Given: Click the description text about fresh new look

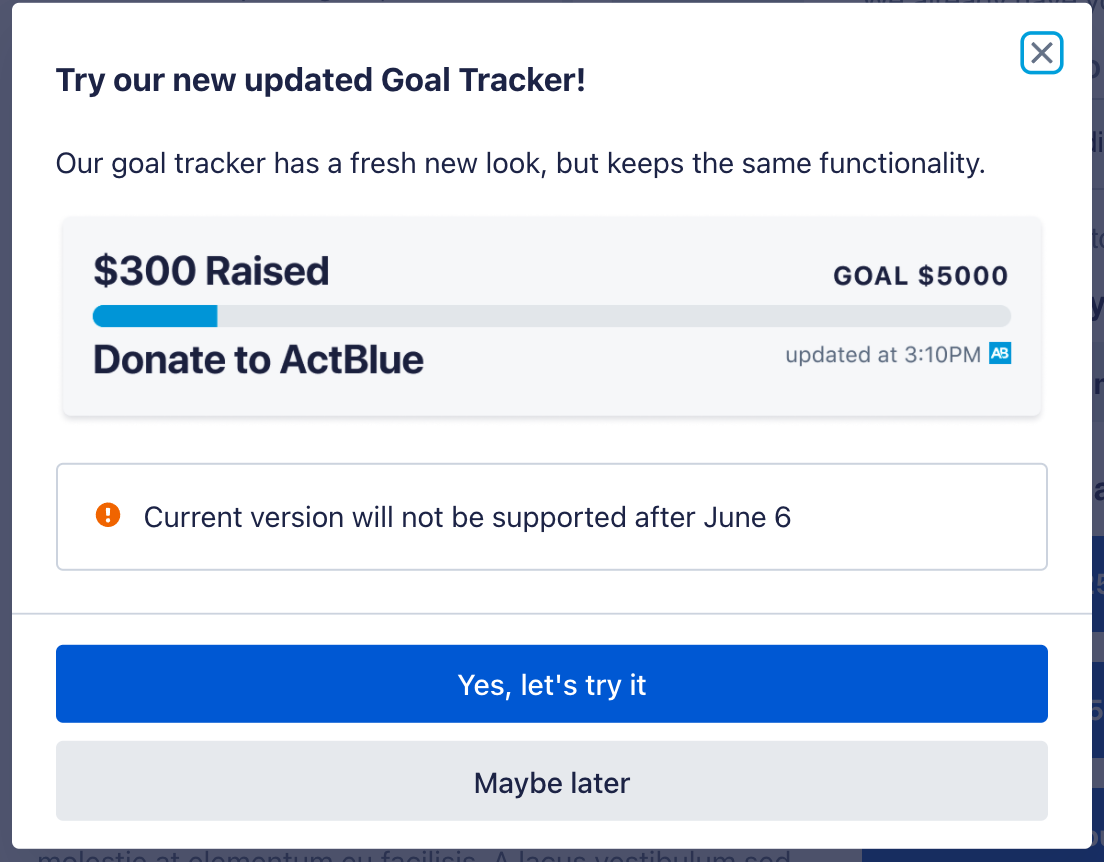Looking at the screenshot, I should (520, 163).
